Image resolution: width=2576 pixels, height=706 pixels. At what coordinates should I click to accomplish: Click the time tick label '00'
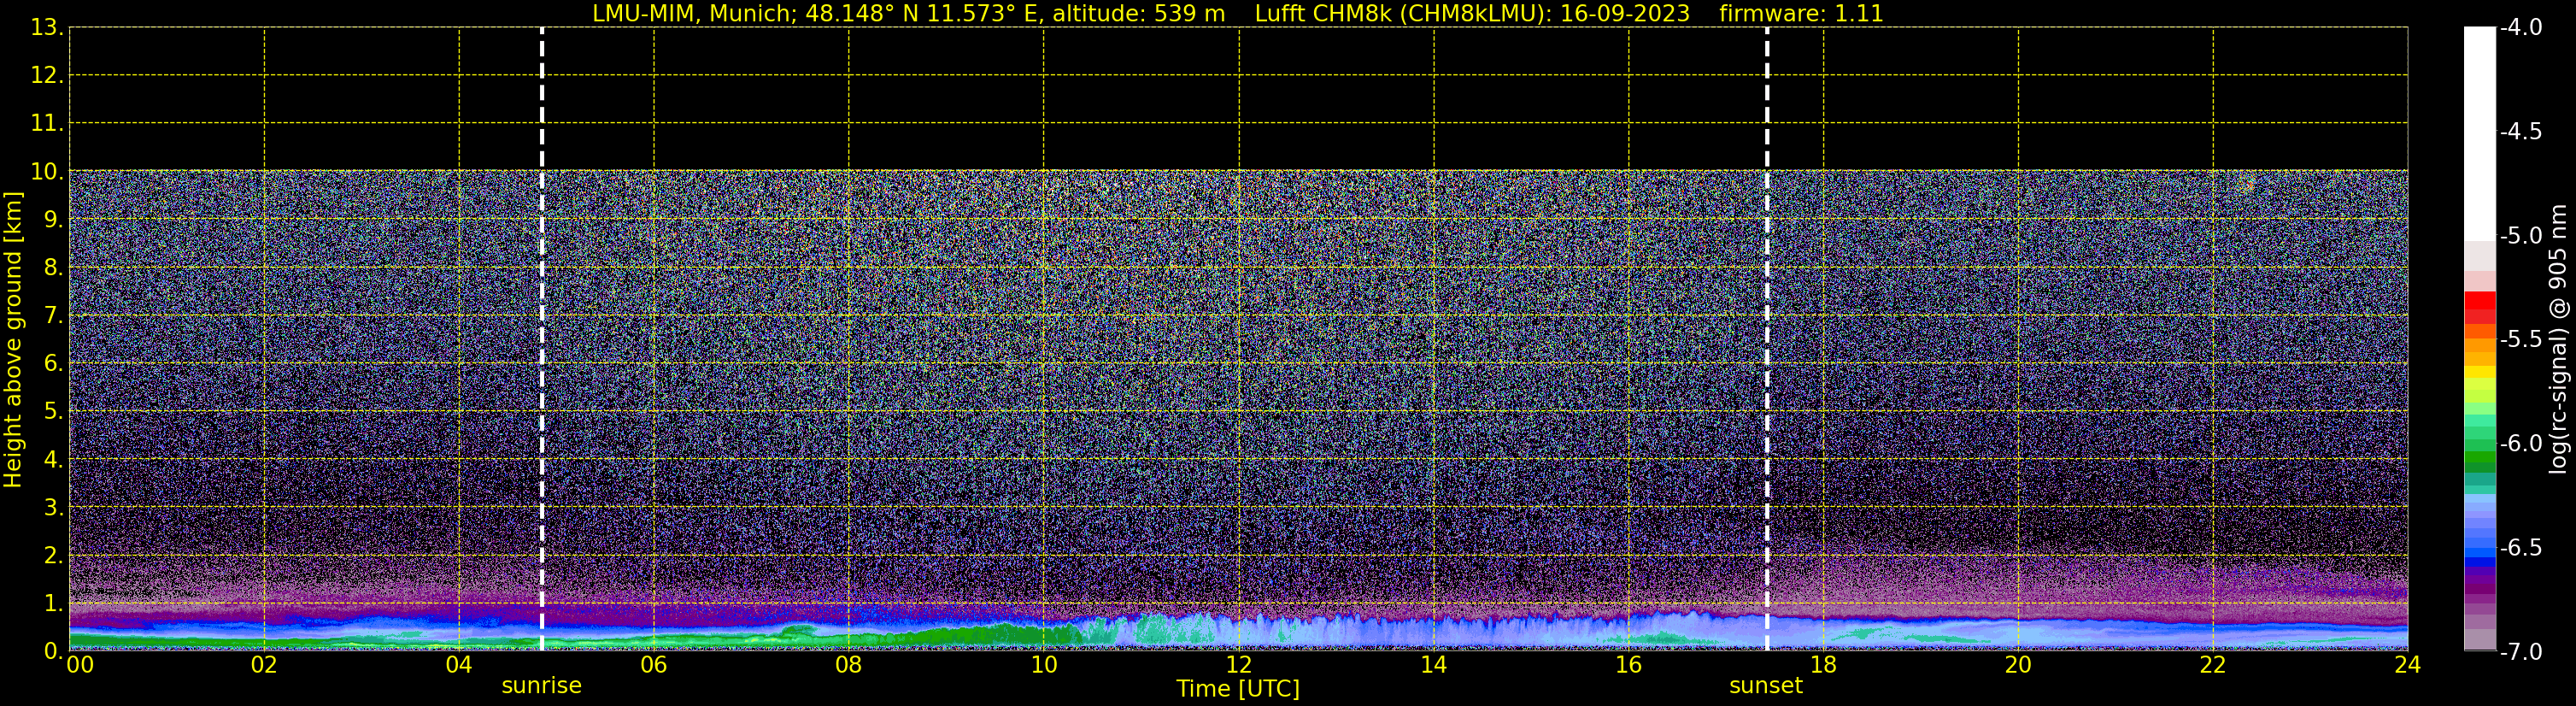pyautogui.click(x=80, y=665)
